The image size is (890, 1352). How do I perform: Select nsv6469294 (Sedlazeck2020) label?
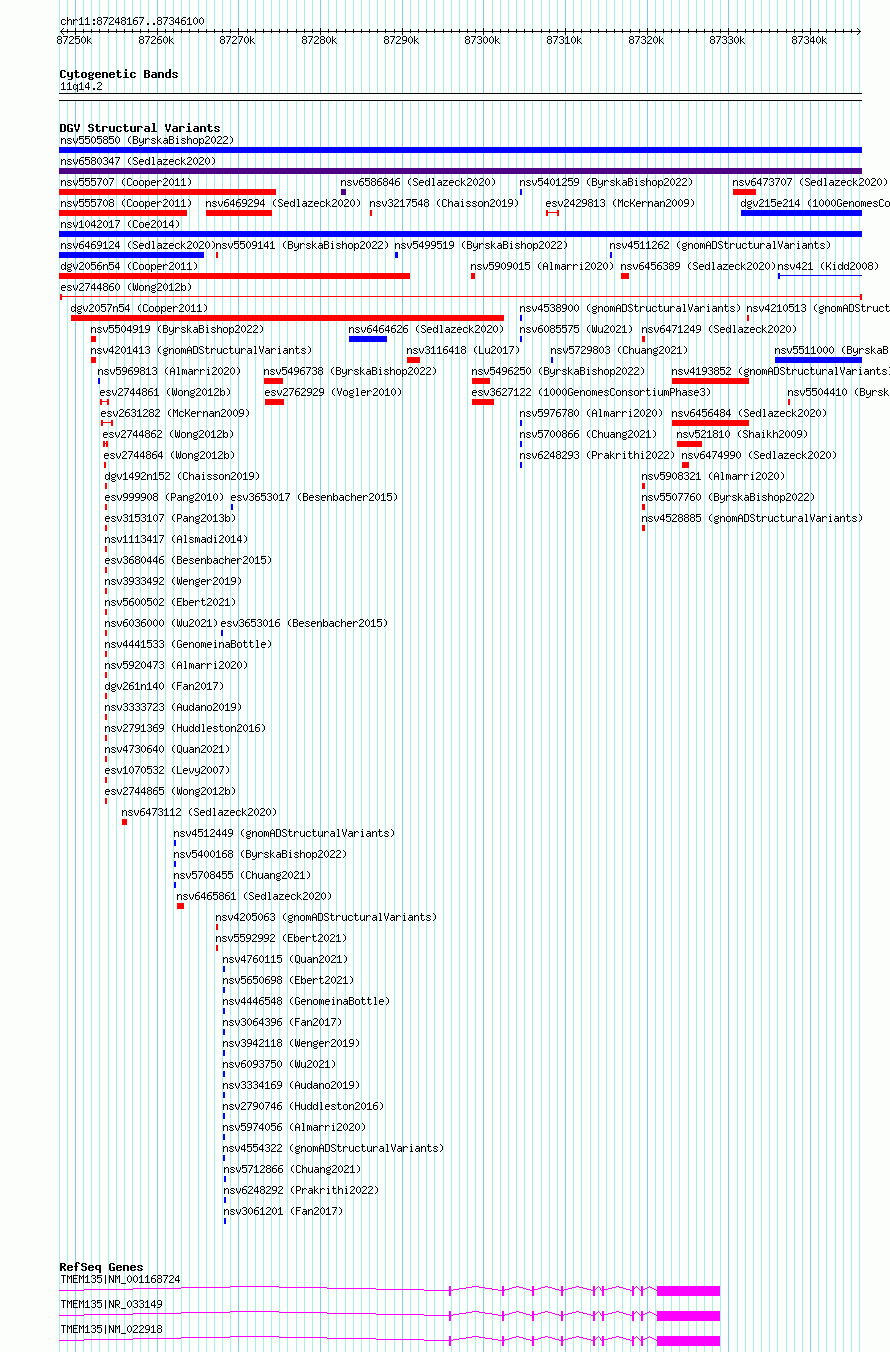tap(283, 203)
